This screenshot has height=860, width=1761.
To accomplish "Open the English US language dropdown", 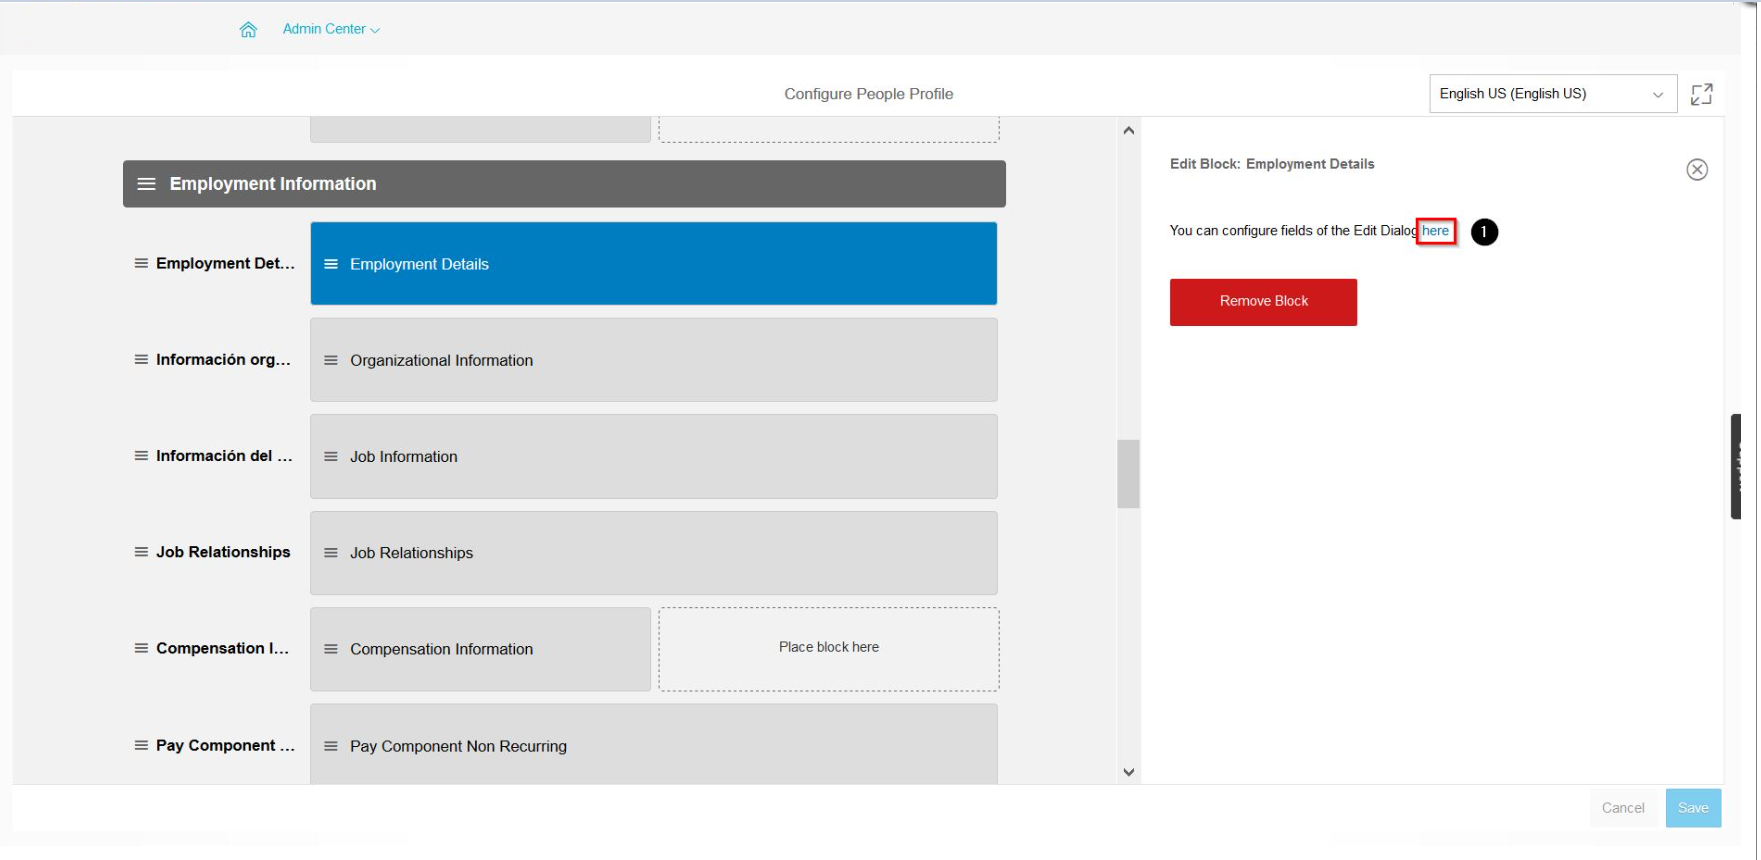I will tap(1552, 94).
